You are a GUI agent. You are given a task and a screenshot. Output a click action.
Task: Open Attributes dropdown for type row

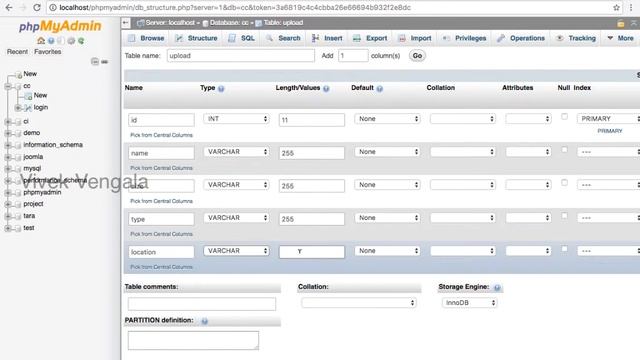(528, 218)
